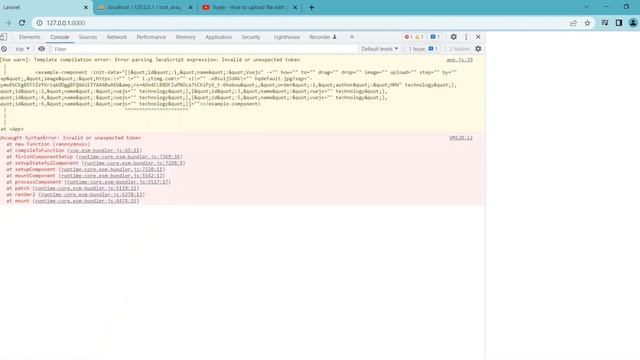The width and height of the screenshot is (640, 360).
Task: Click the 'Uncaught SyntaxError' message text
Action: click(x=71, y=138)
